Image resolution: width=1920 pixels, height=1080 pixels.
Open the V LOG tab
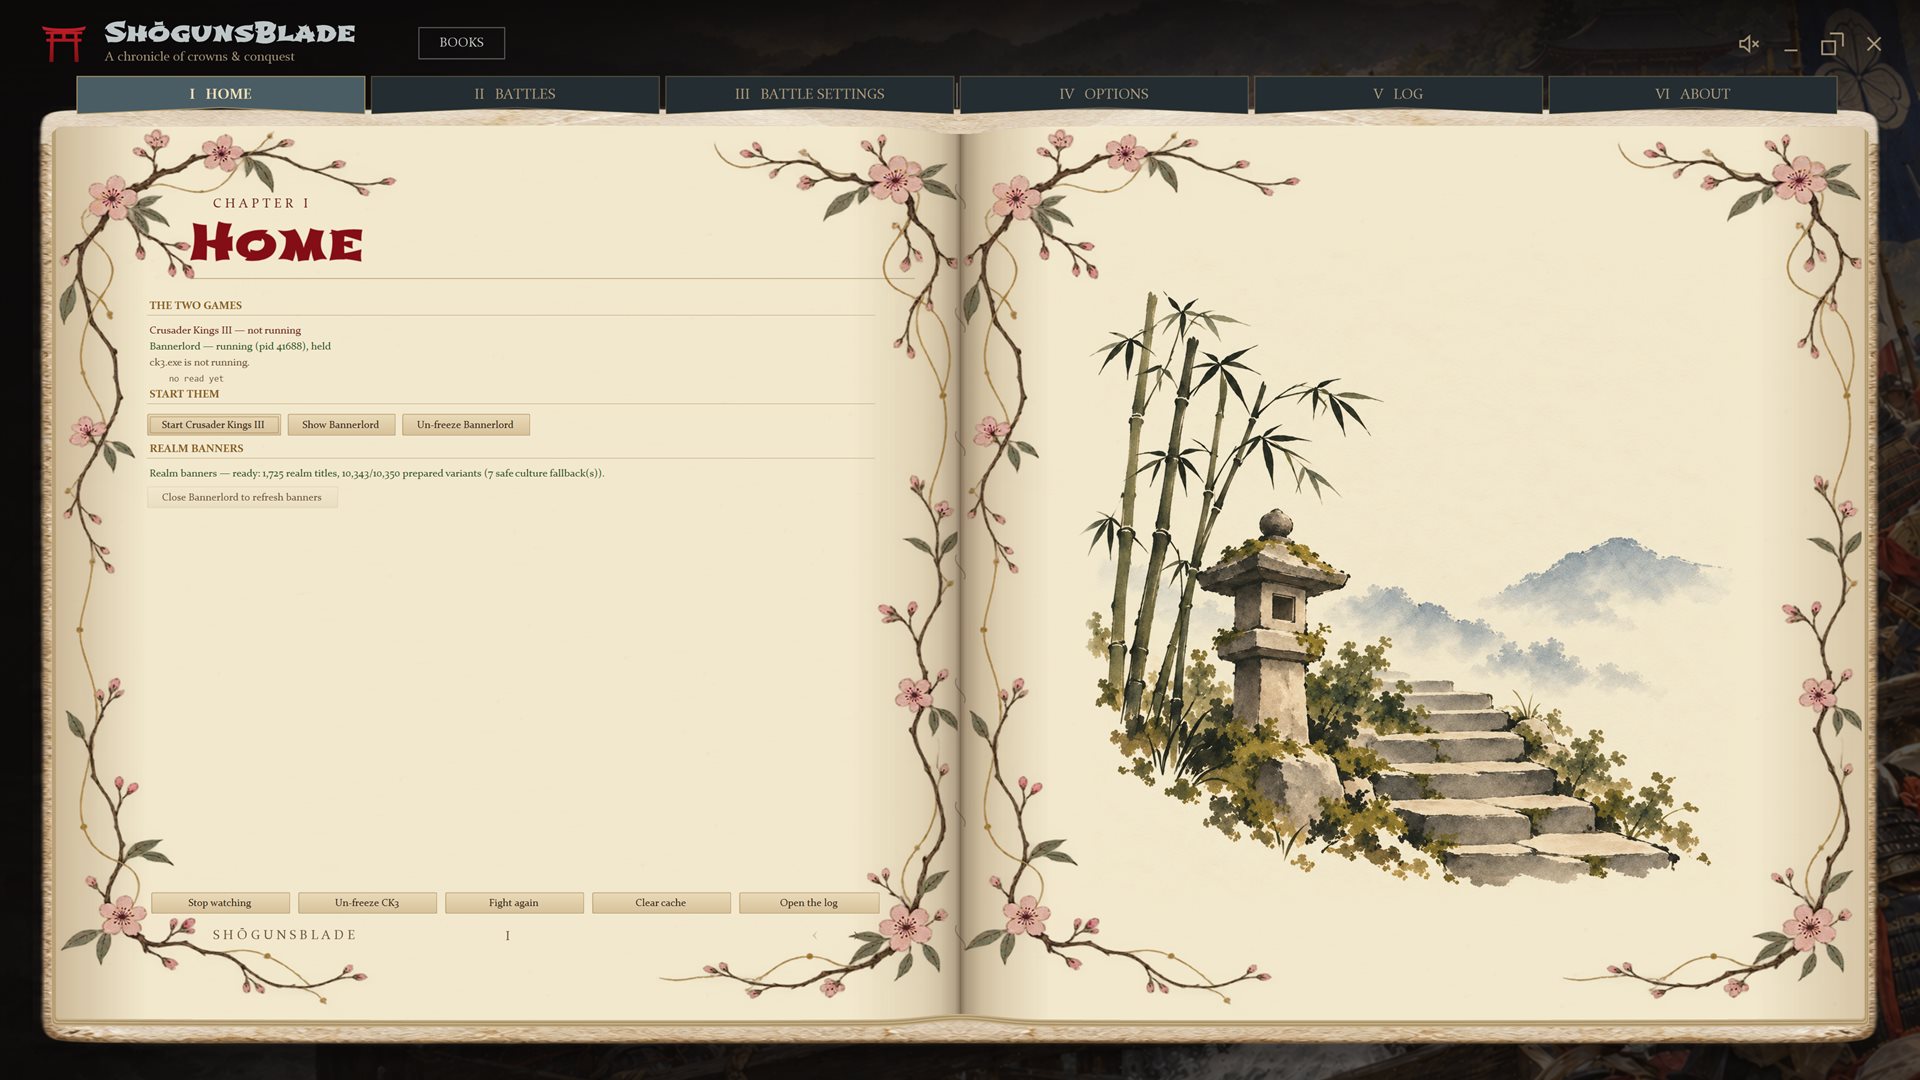pyautogui.click(x=1398, y=94)
